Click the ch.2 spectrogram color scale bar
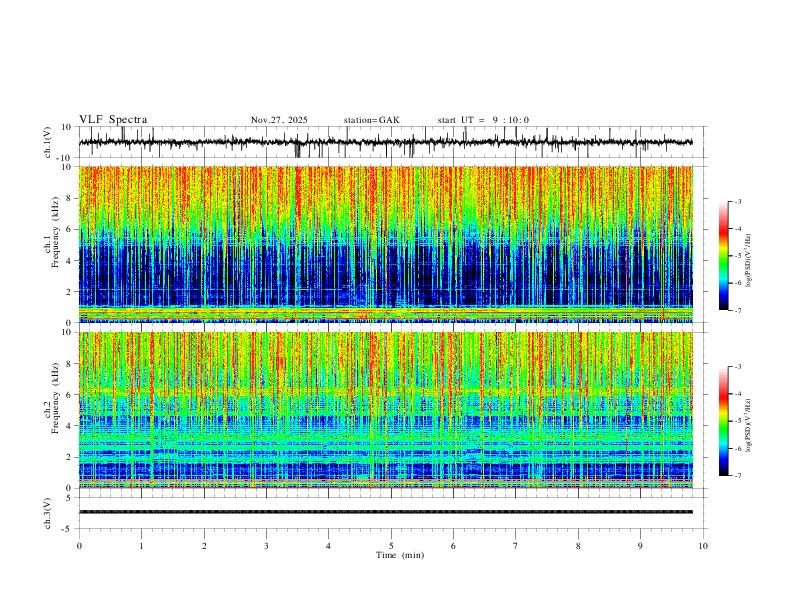792x612 pixels. pyautogui.click(x=724, y=421)
